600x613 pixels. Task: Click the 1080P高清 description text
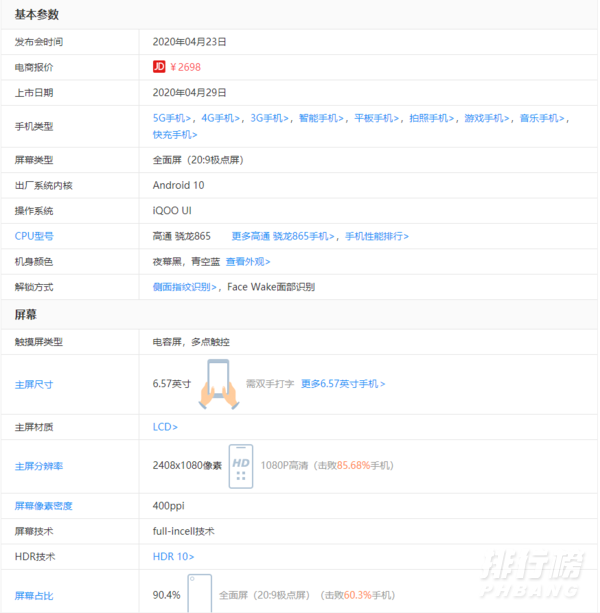[285, 465]
